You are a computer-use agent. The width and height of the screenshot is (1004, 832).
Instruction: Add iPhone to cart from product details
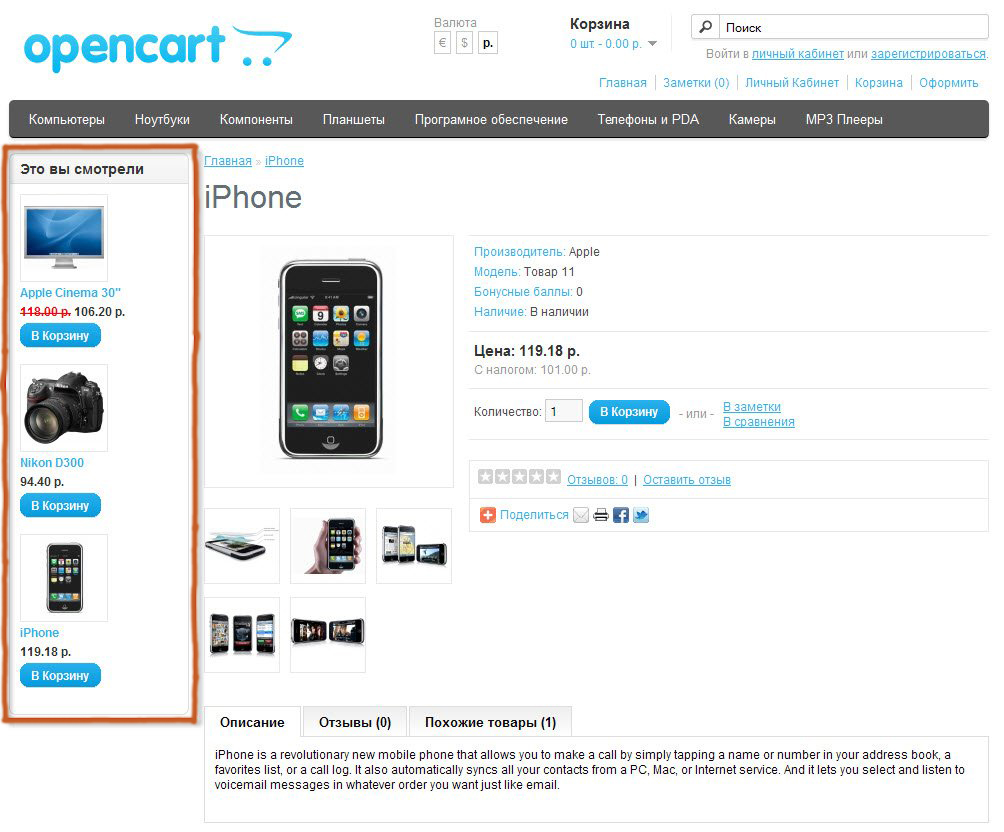[x=629, y=412]
